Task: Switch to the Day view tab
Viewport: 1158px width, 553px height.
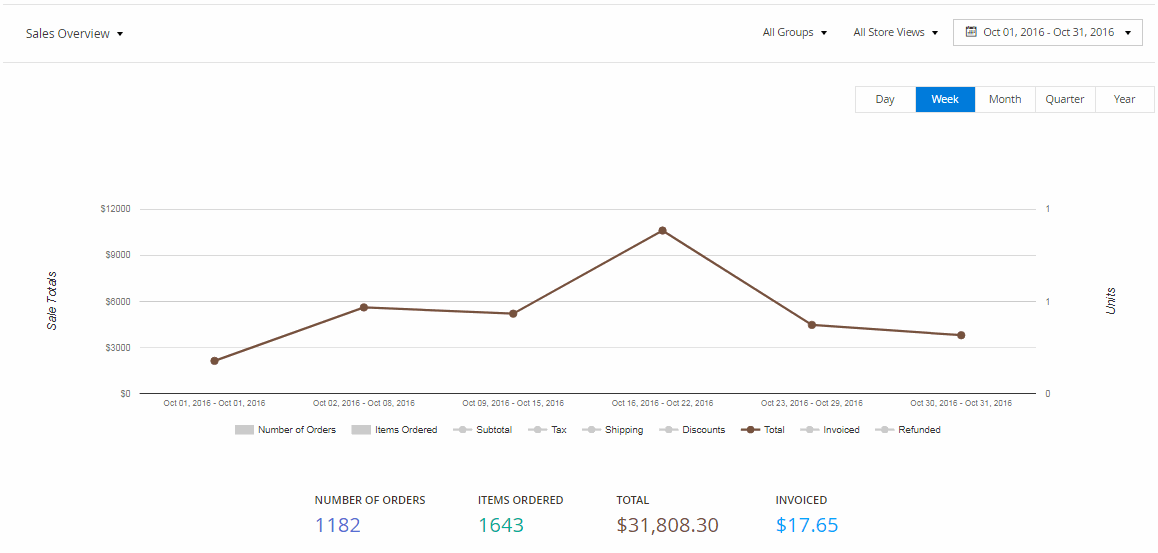Action: (885, 99)
